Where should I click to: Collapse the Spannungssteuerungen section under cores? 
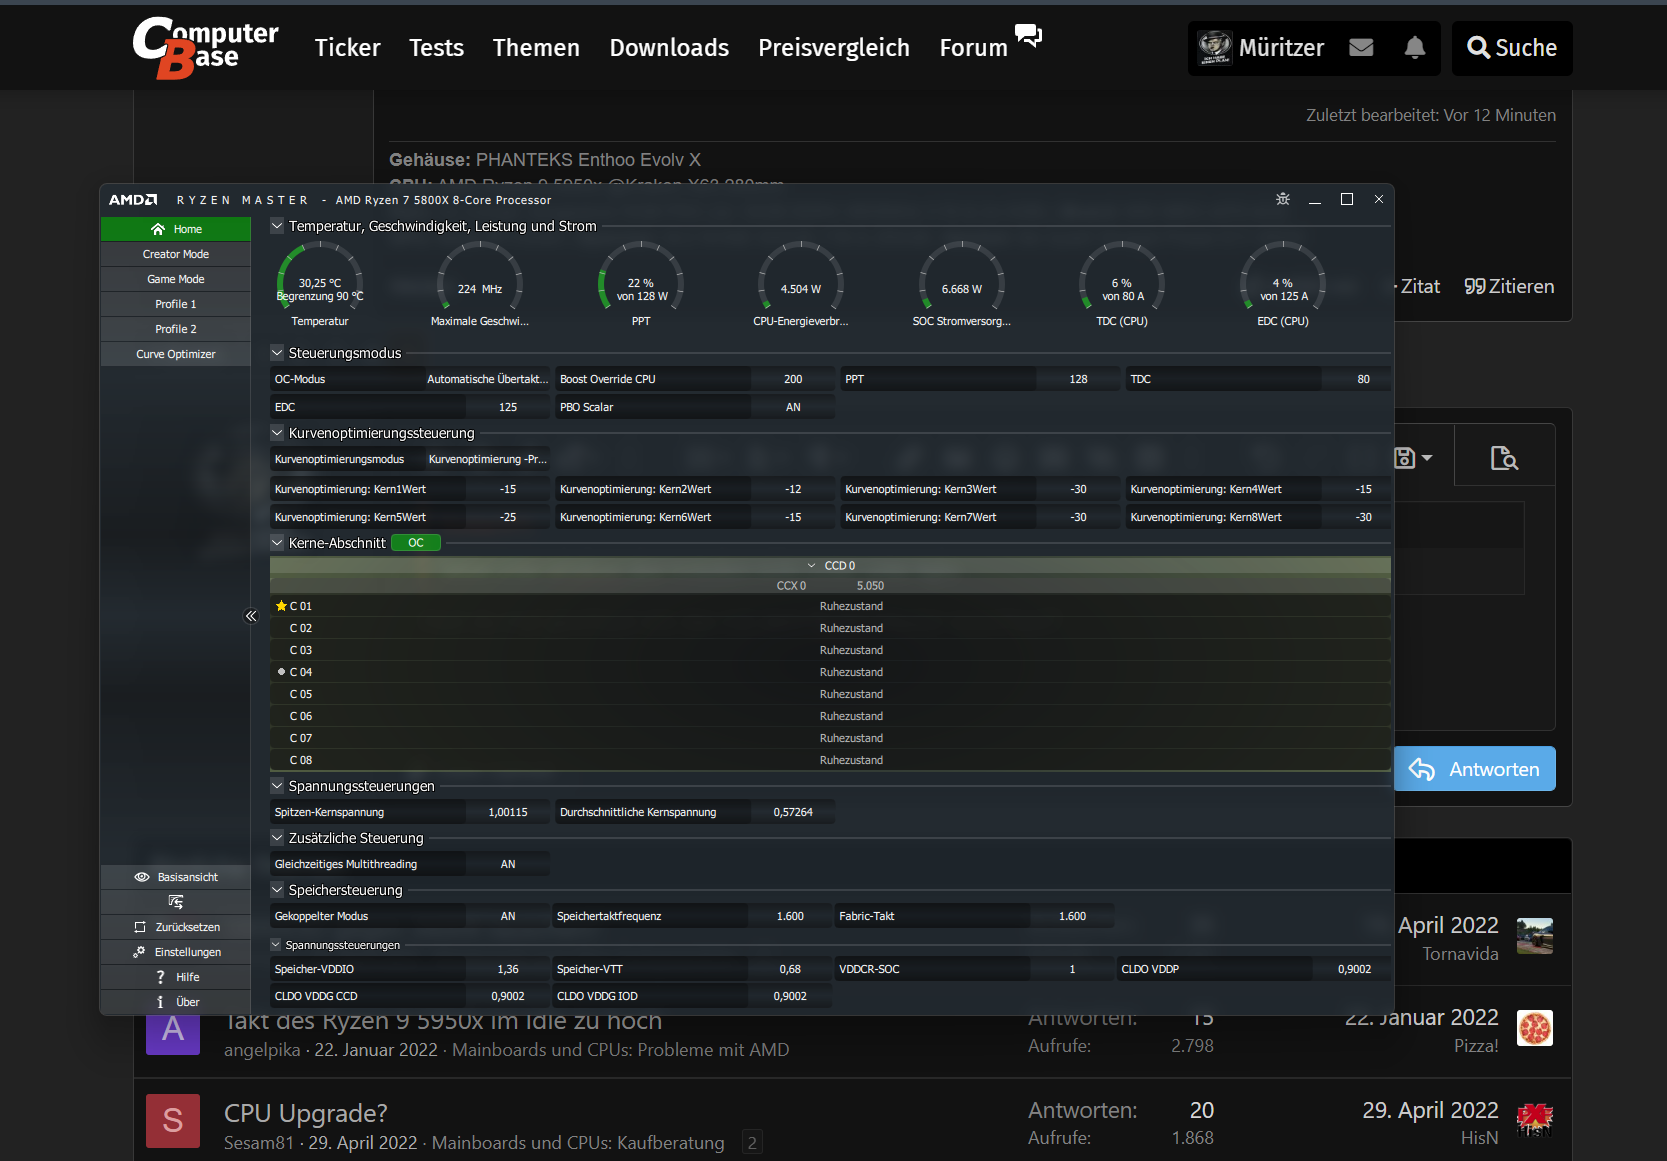click(277, 786)
